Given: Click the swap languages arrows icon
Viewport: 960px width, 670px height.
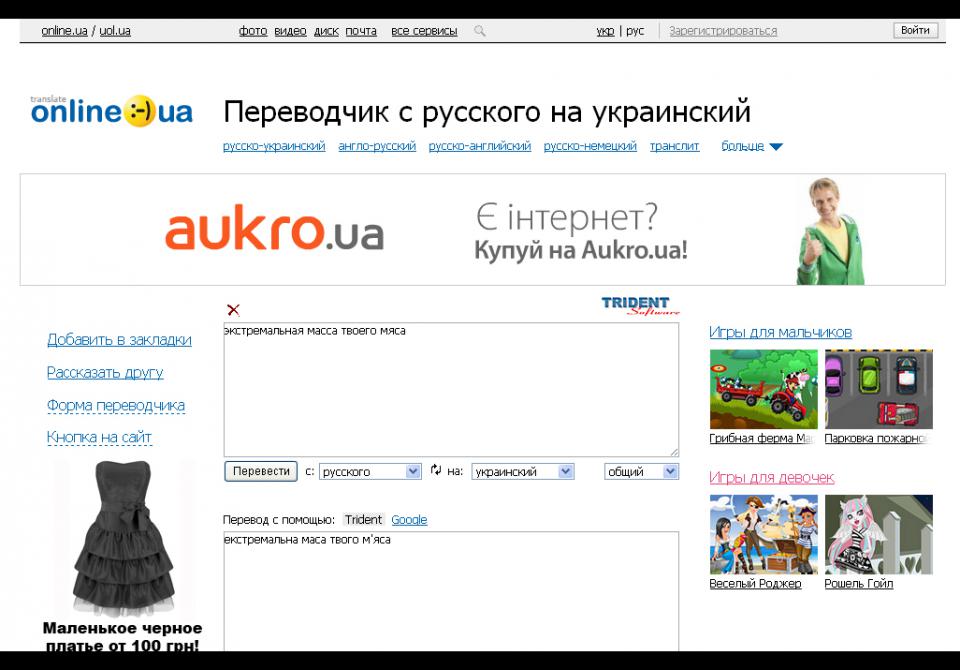Looking at the screenshot, I should 435,470.
